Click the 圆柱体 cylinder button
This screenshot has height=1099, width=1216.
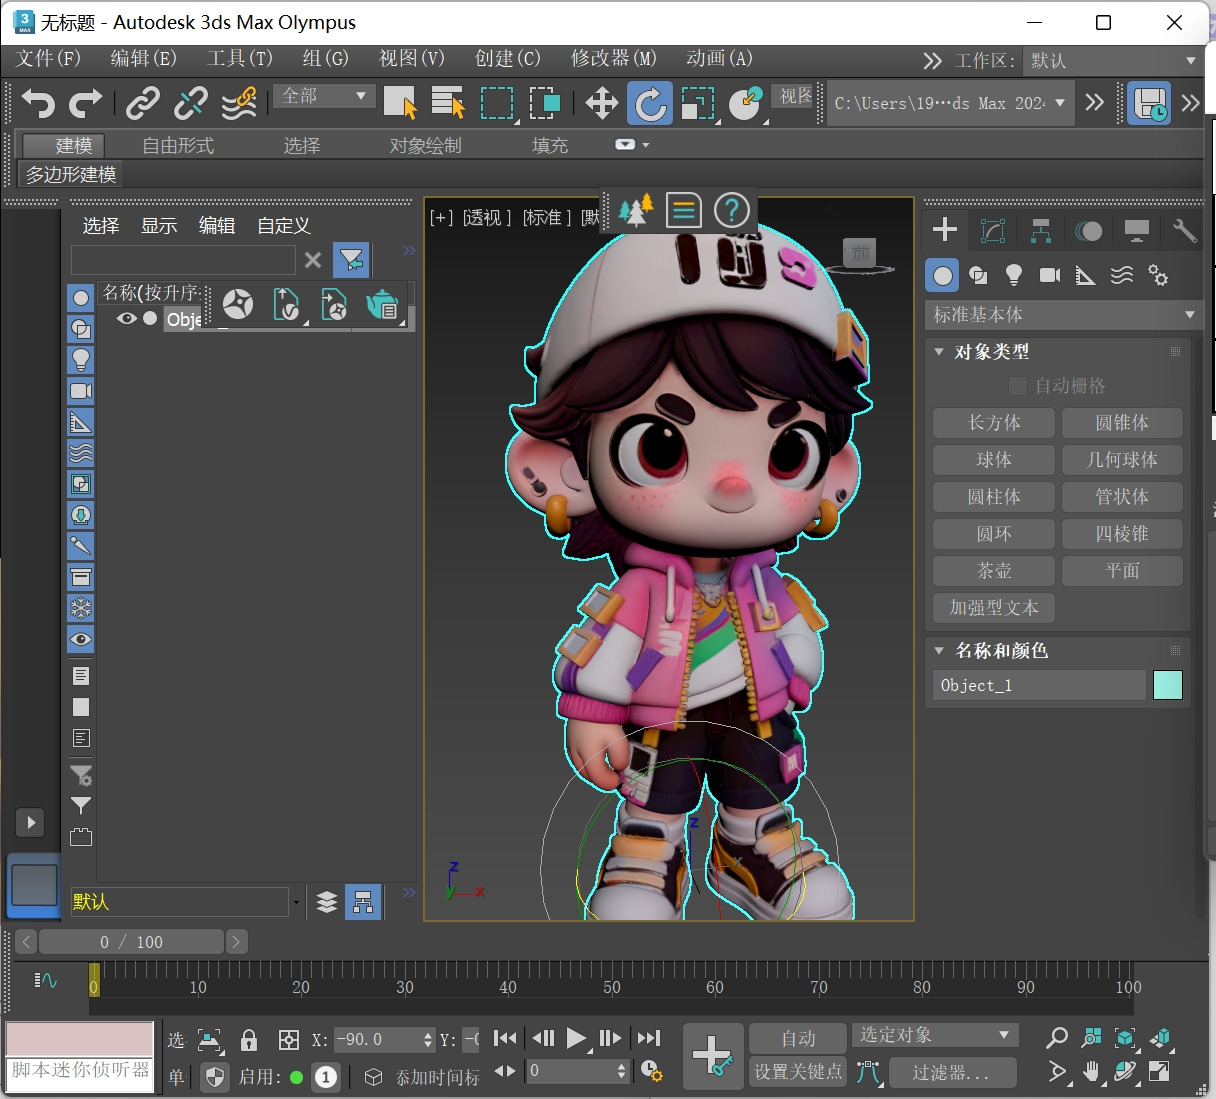(x=994, y=497)
